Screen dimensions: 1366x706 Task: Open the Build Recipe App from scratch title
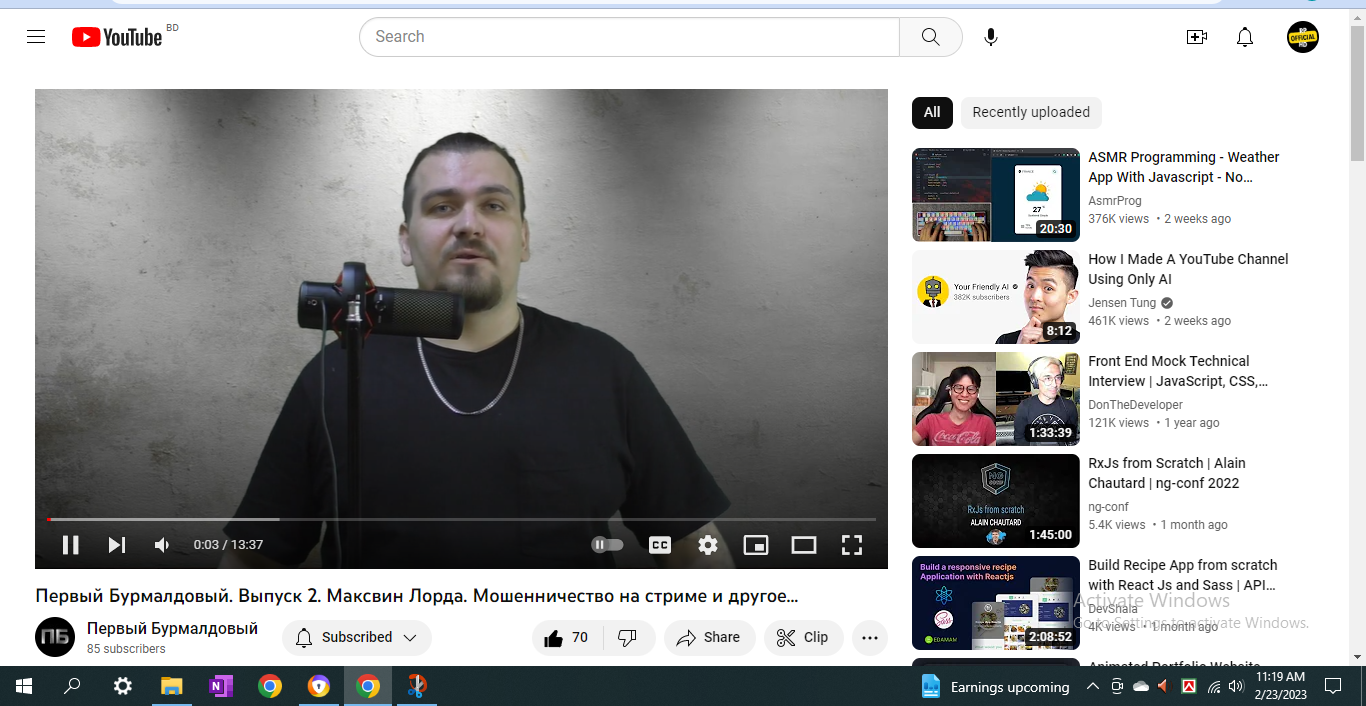tap(1183, 575)
